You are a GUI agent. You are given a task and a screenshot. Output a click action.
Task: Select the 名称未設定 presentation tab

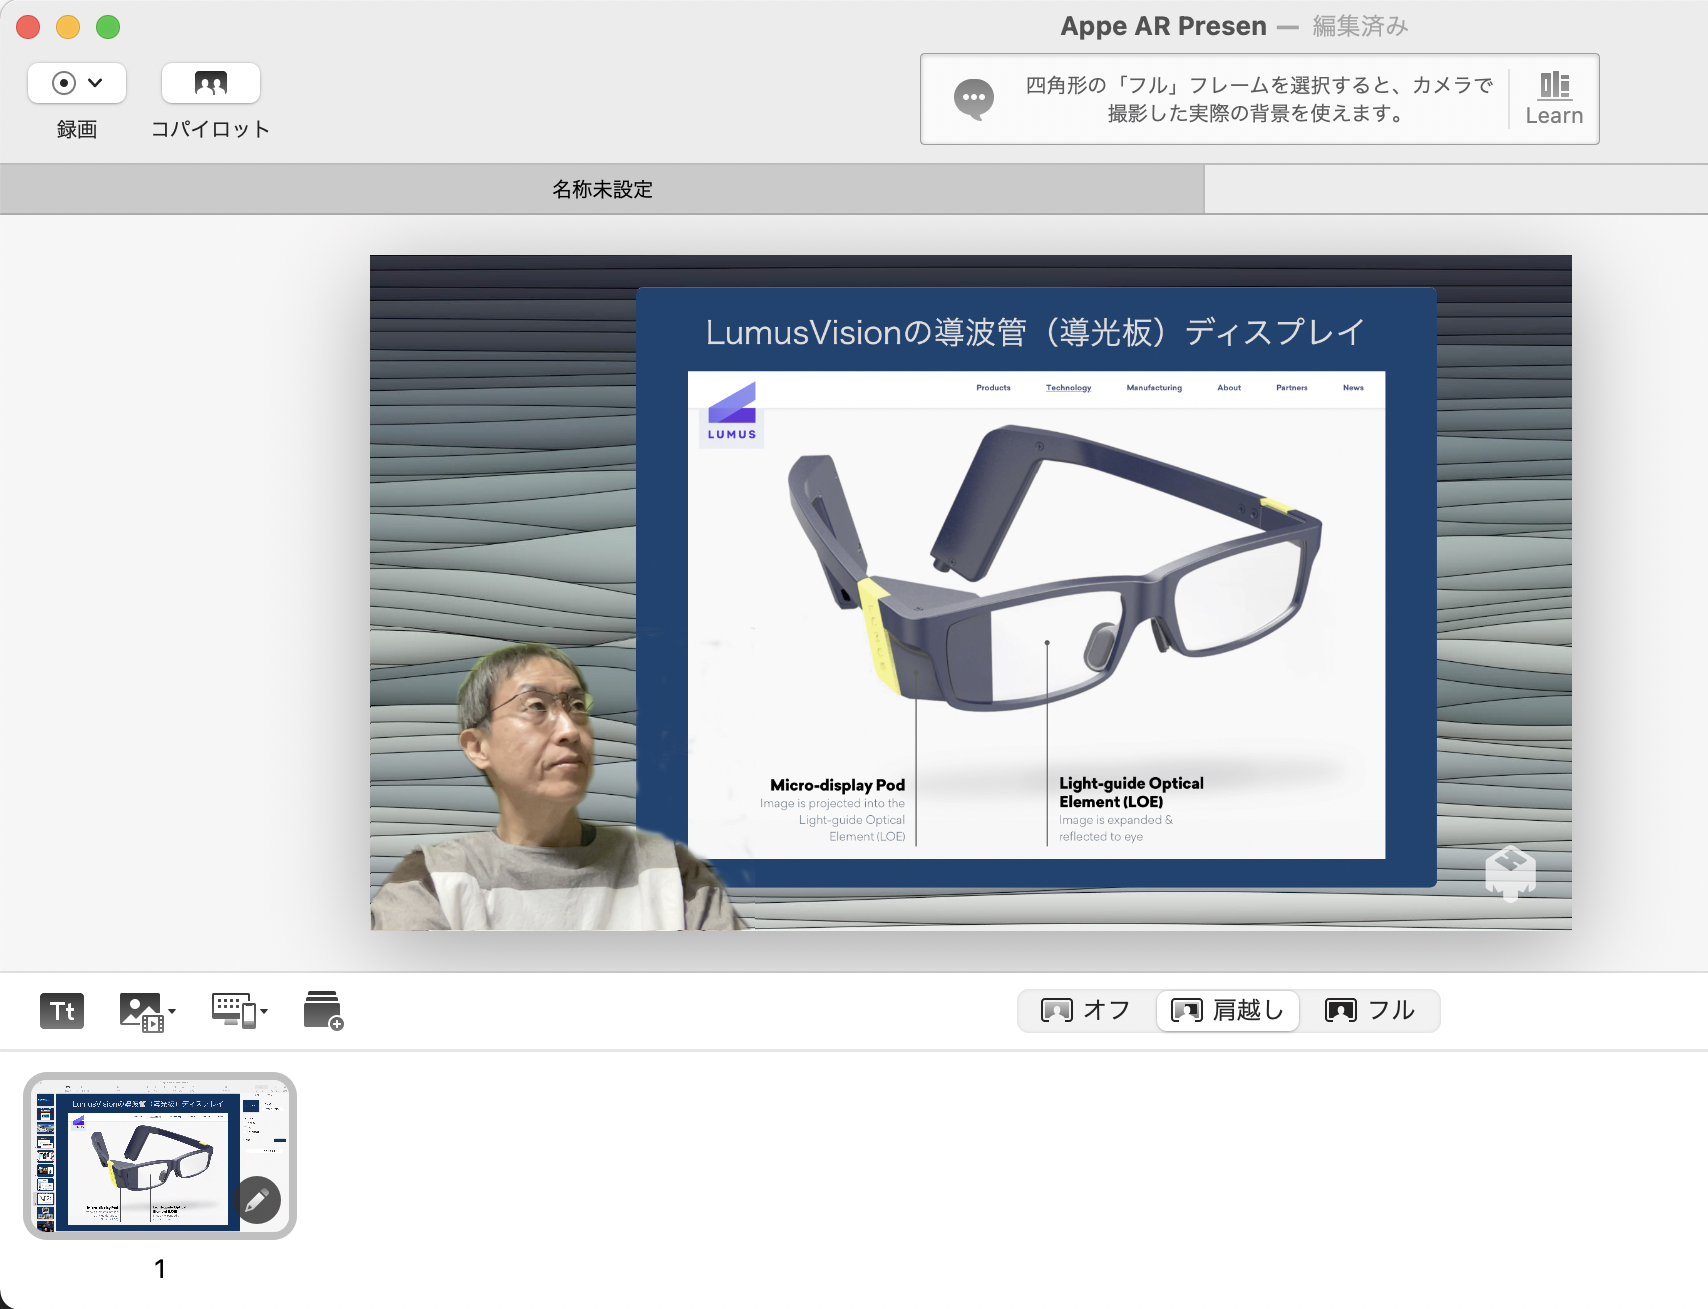coord(602,189)
